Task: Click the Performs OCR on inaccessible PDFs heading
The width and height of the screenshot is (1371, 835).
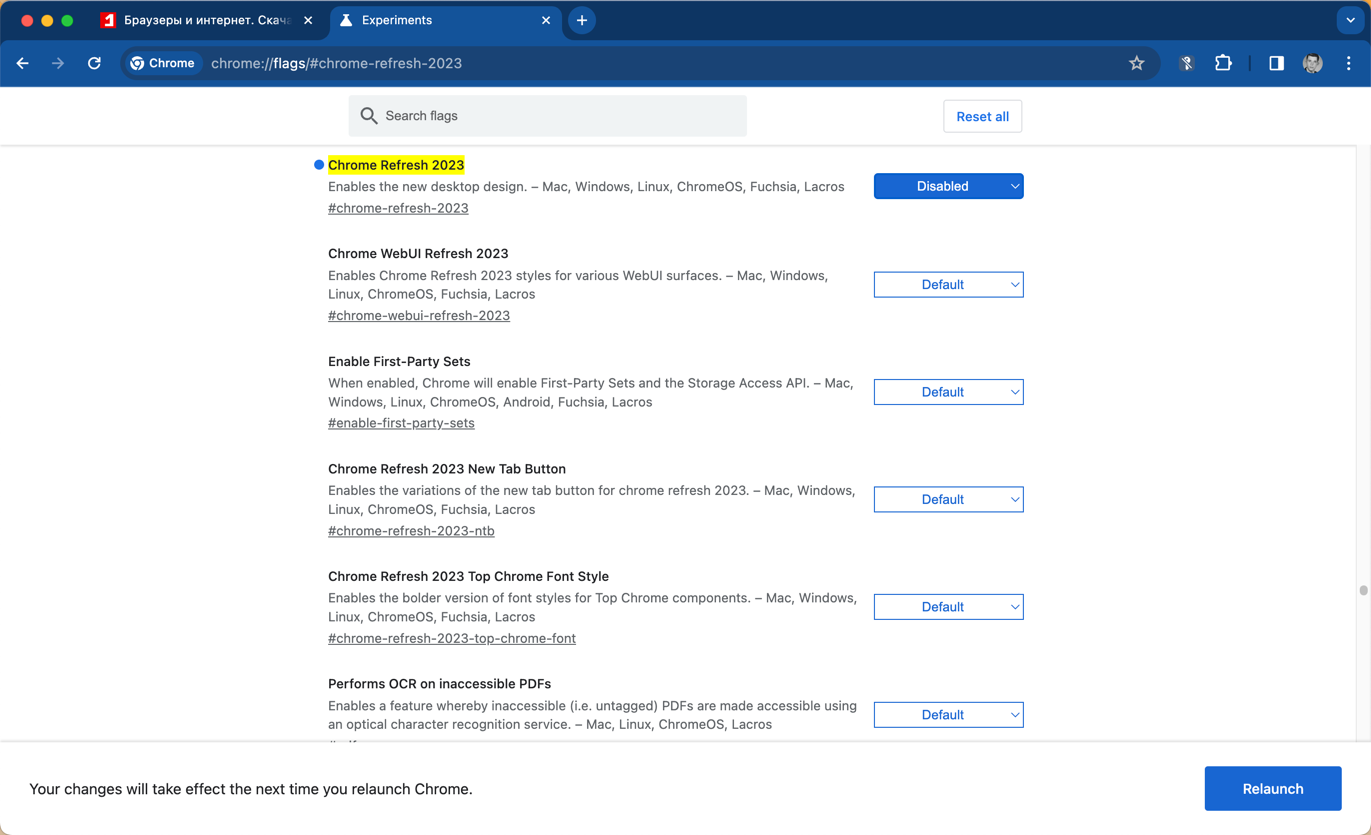Action: pyautogui.click(x=439, y=684)
